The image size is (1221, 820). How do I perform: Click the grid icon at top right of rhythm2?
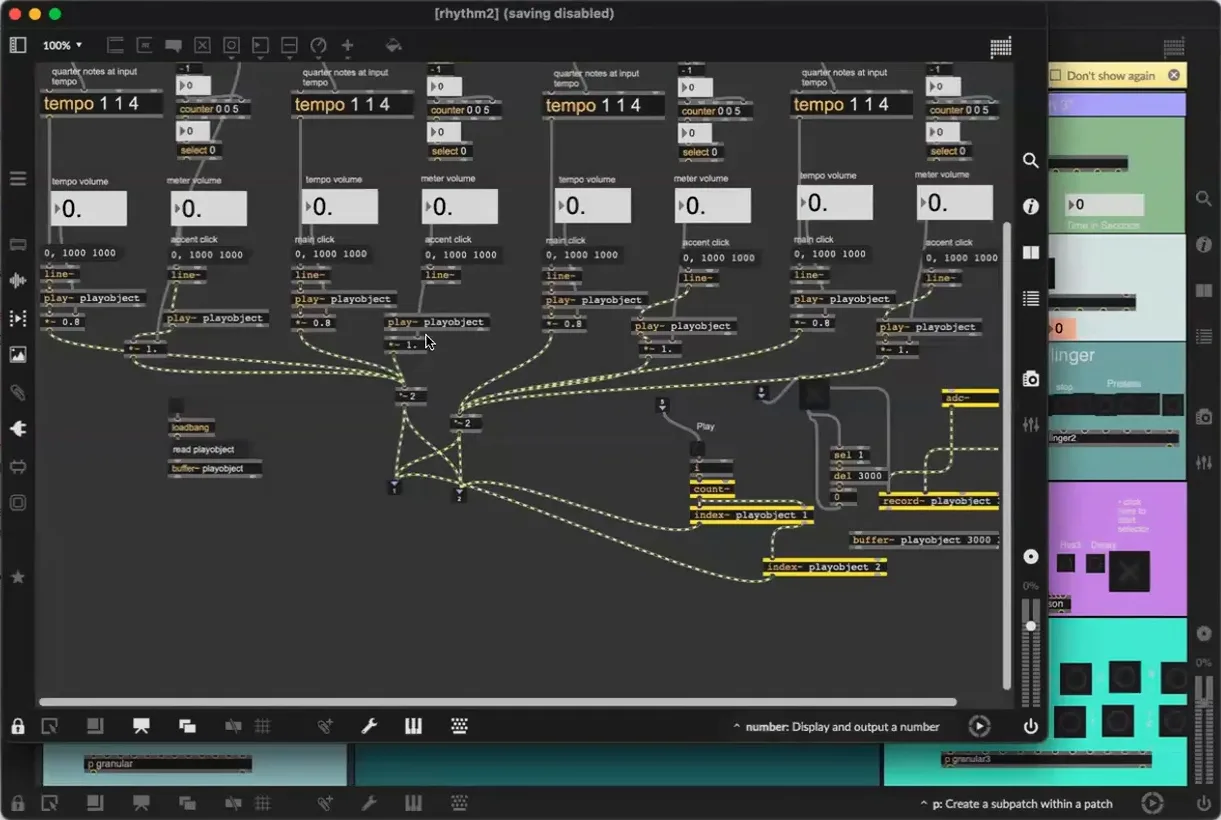1001,47
